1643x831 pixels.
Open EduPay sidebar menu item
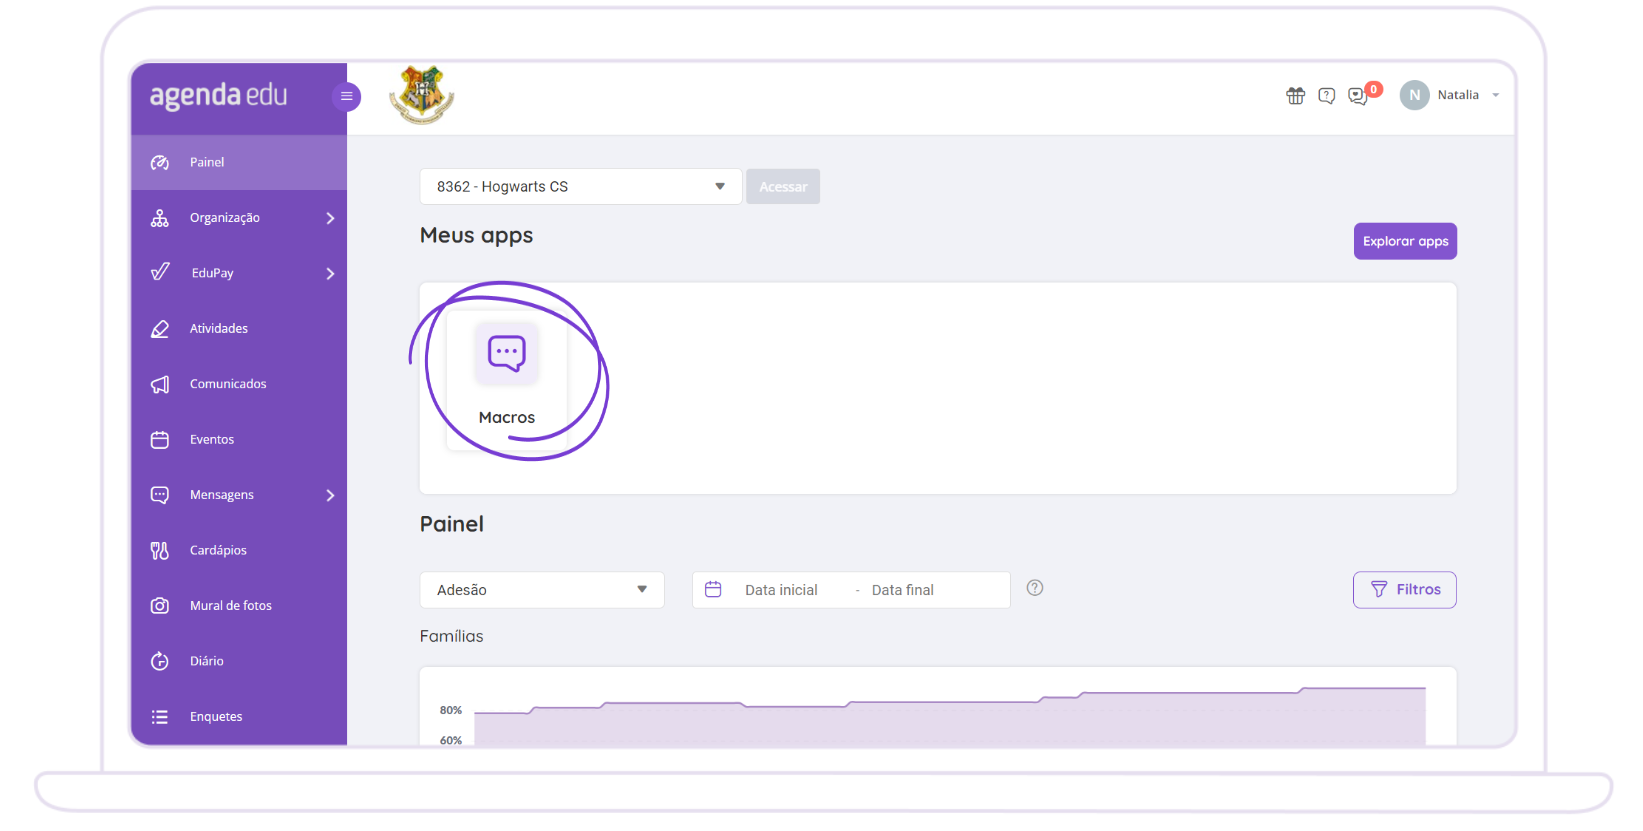(239, 273)
